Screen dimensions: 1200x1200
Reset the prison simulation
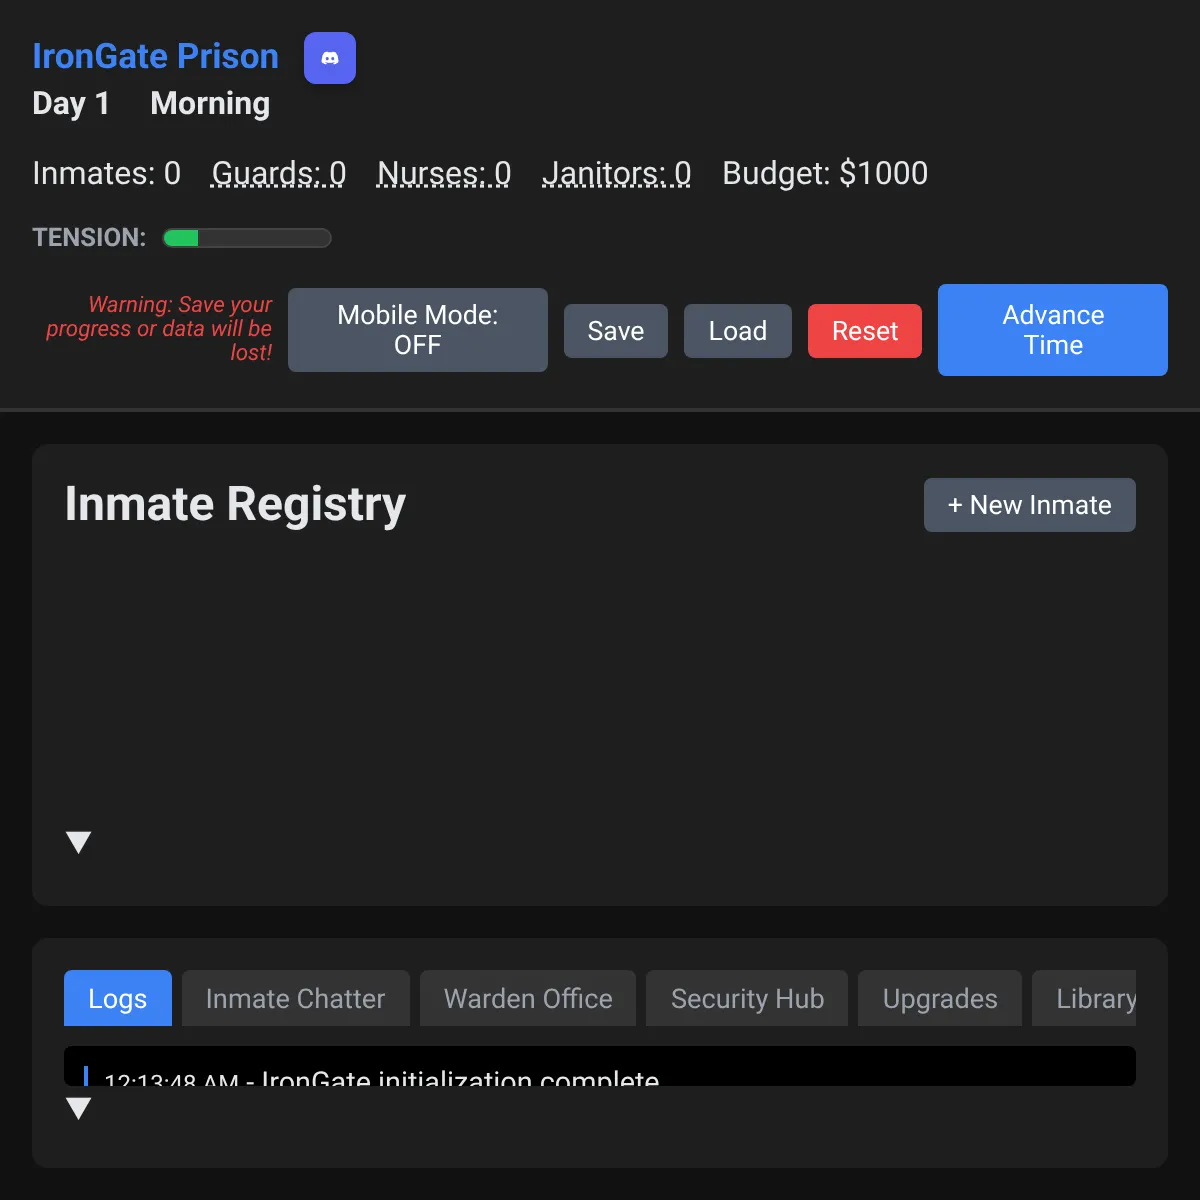coord(864,330)
